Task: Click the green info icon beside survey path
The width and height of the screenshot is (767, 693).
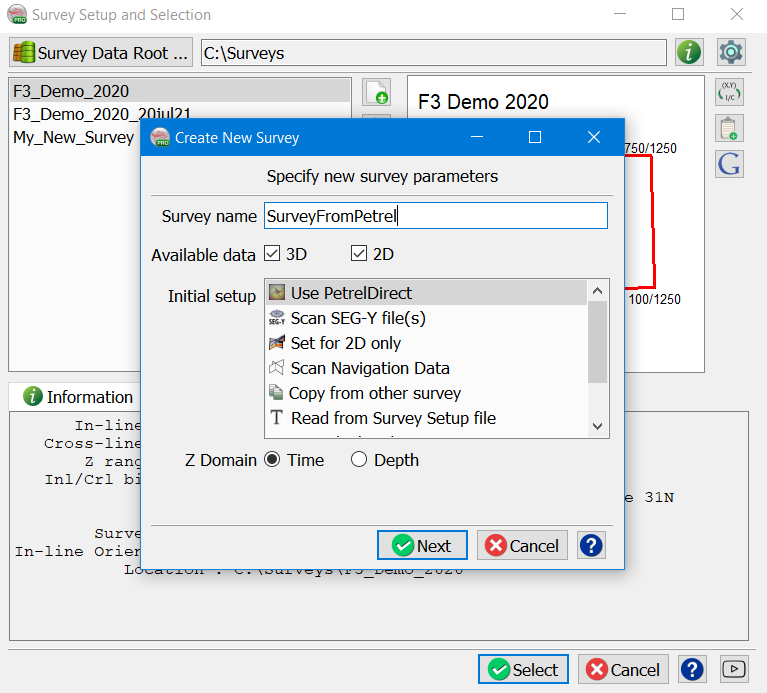Action: (x=689, y=53)
